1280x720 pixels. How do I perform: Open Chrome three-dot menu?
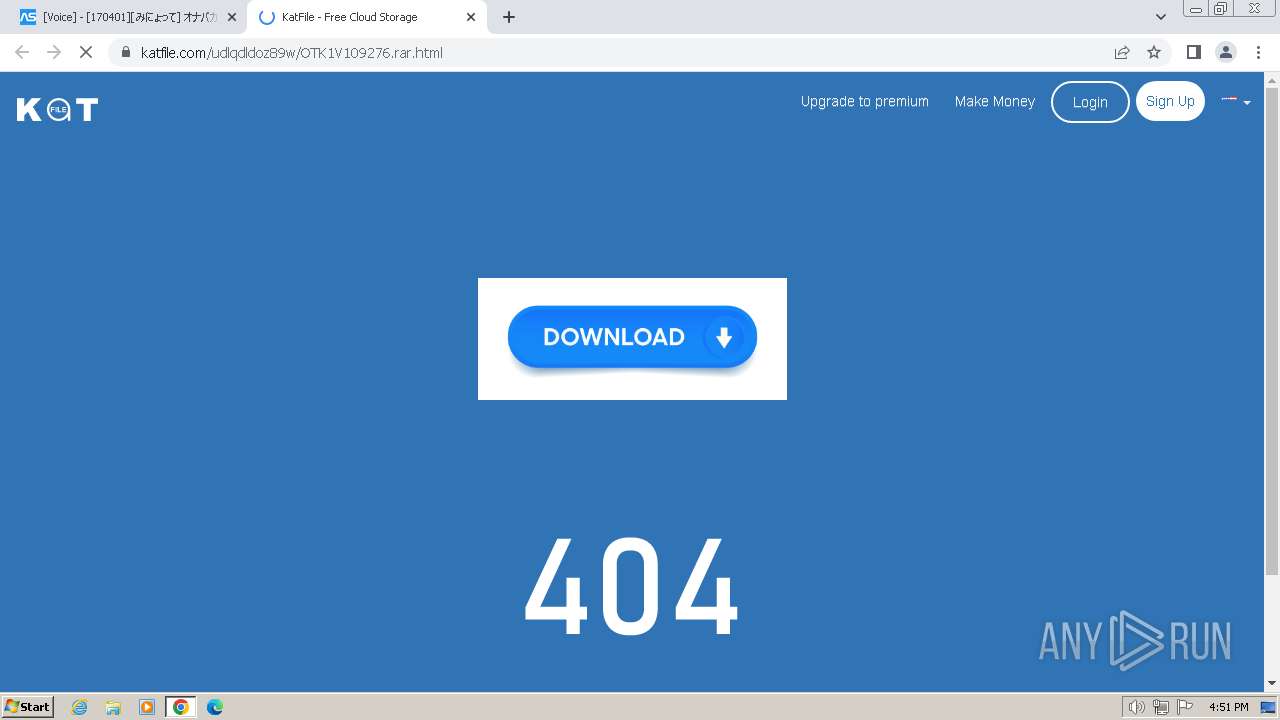click(1257, 52)
